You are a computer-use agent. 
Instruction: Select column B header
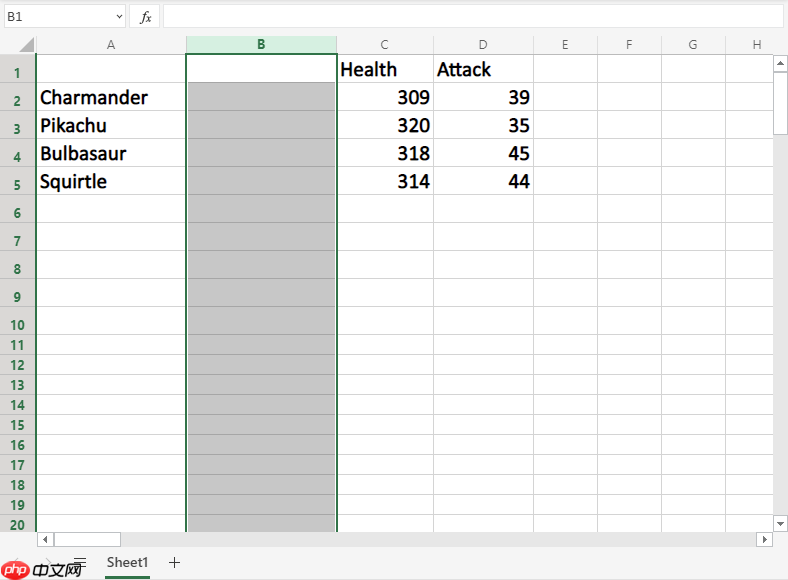[x=261, y=45]
